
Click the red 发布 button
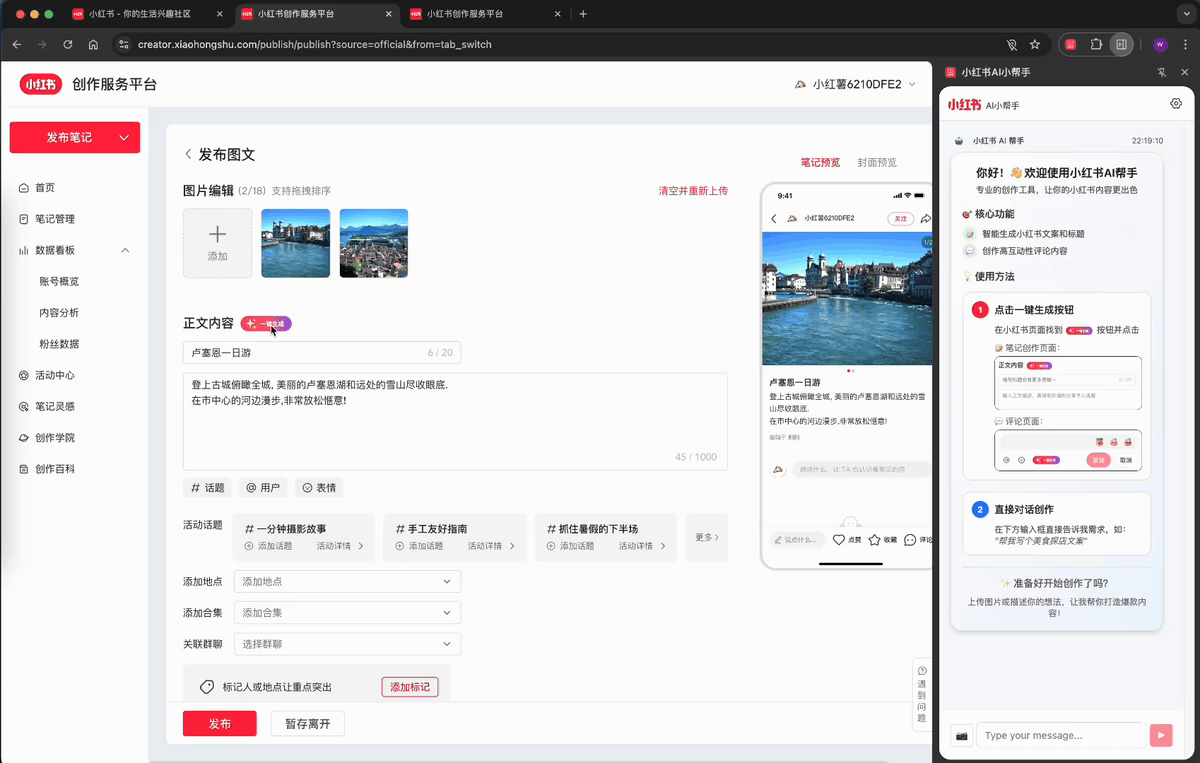[x=219, y=724]
